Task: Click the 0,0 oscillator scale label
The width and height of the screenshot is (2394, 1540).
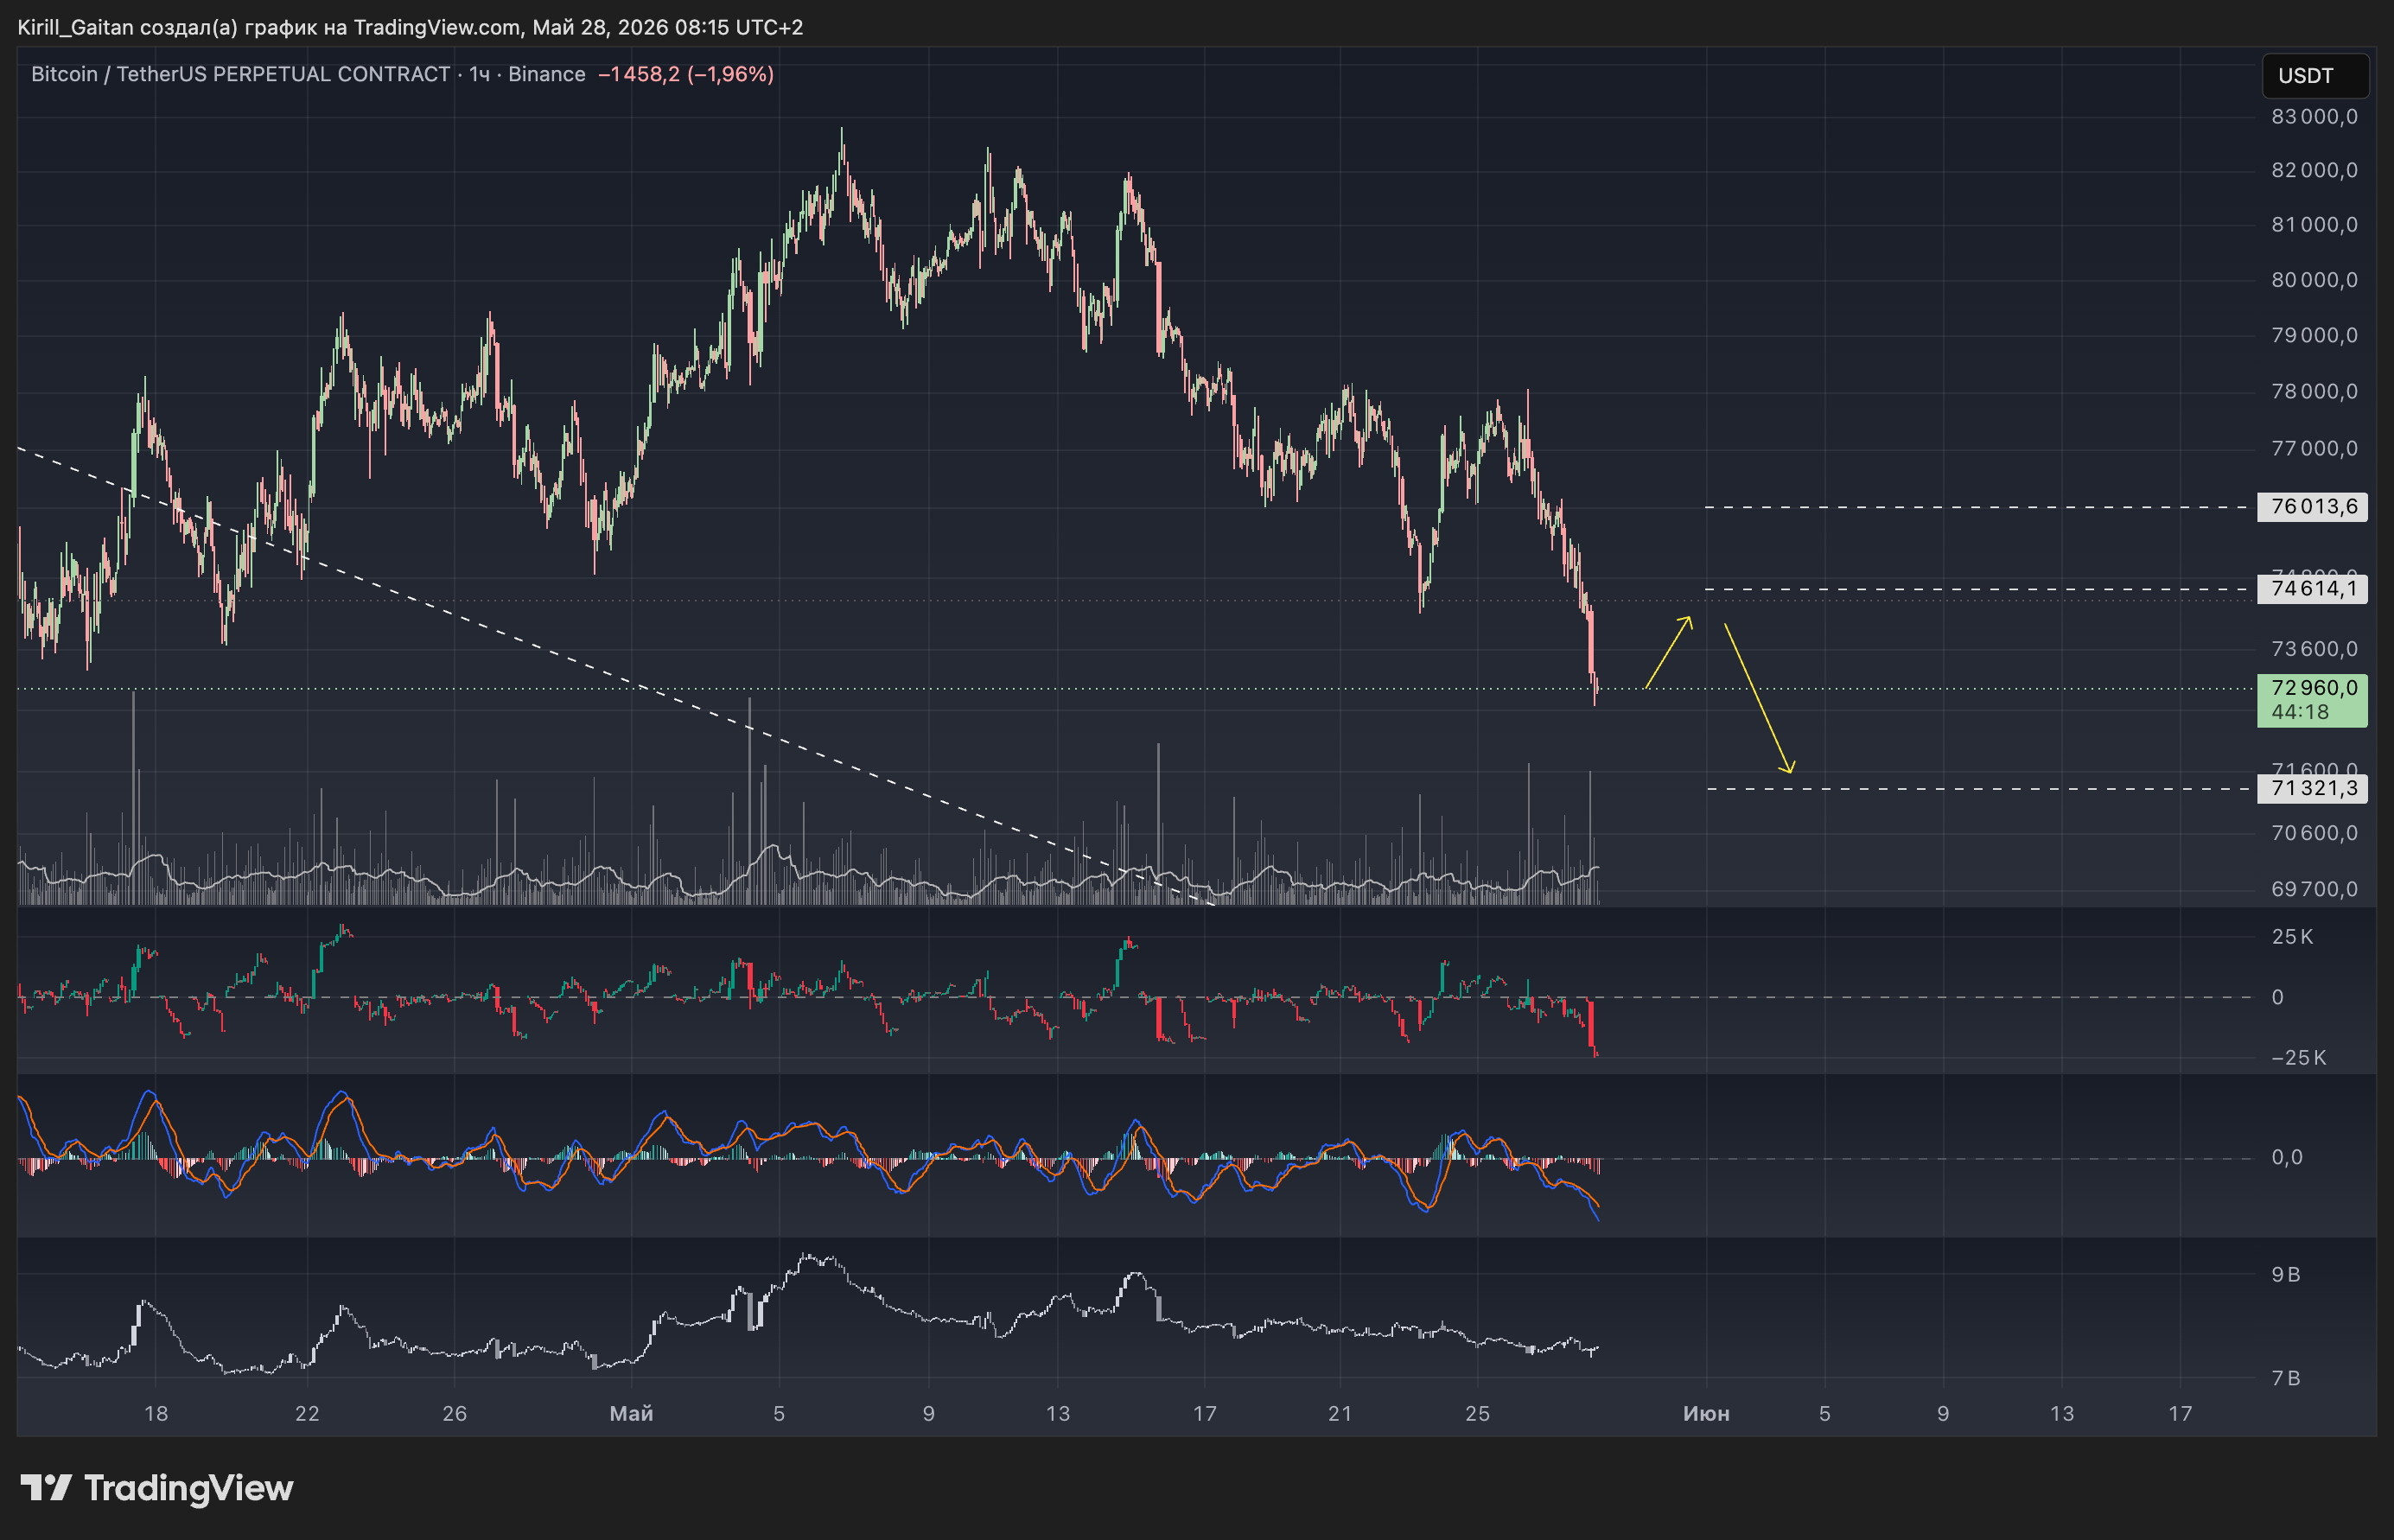Action: point(2286,1157)
